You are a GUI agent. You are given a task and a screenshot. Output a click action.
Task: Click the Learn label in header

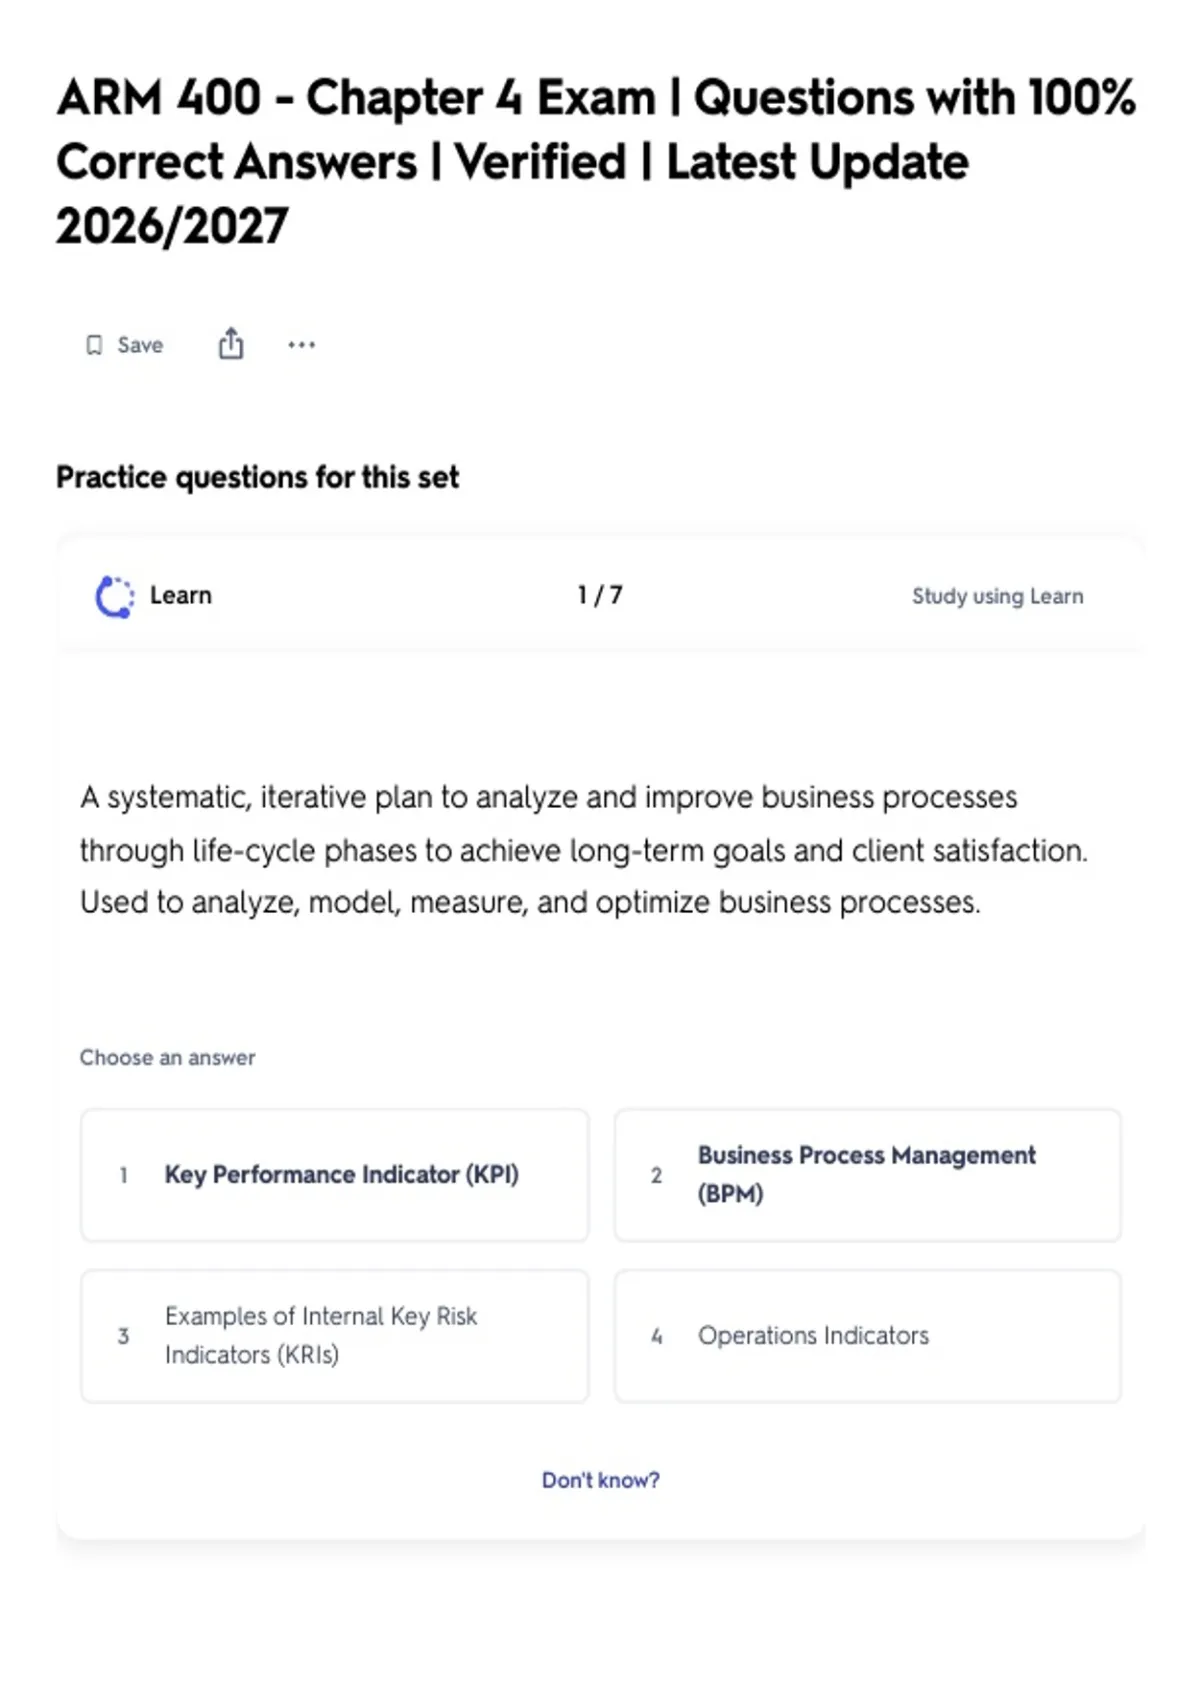tap(181, 595)
